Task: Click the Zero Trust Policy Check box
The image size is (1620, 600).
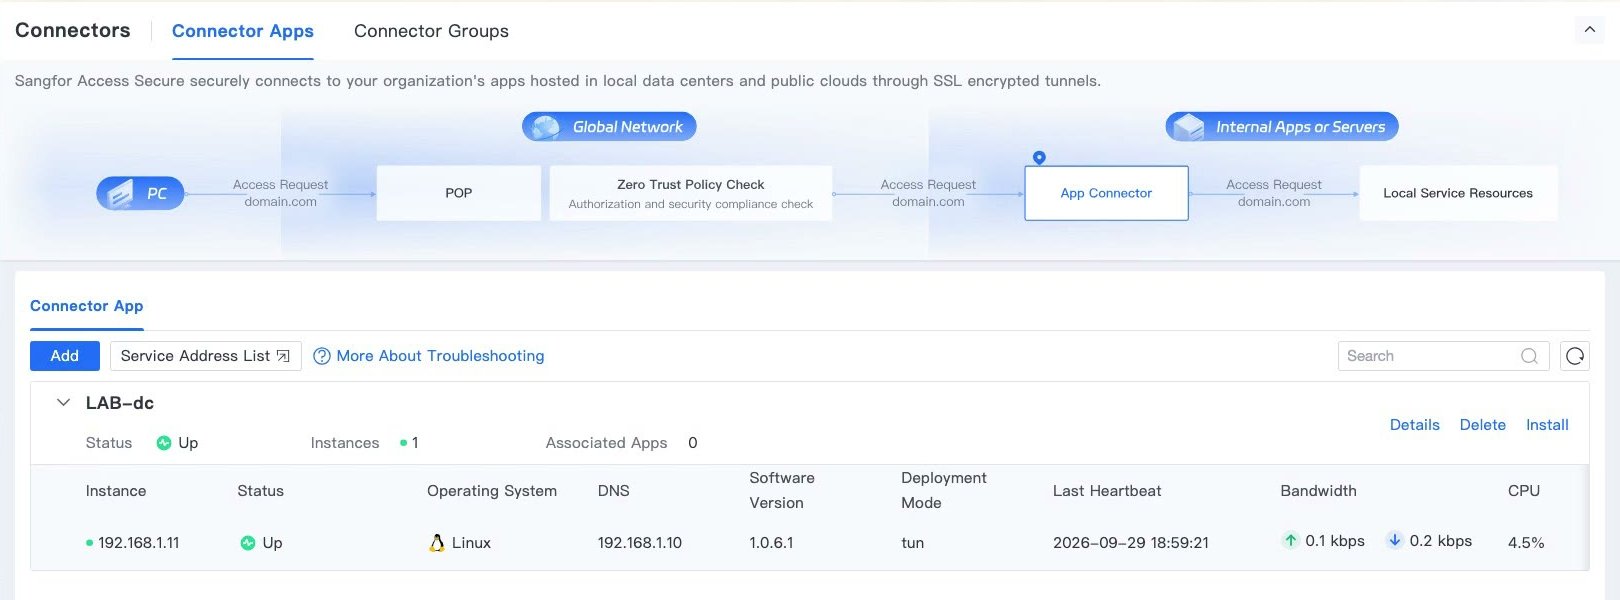Action: click(x=691, y=193)
